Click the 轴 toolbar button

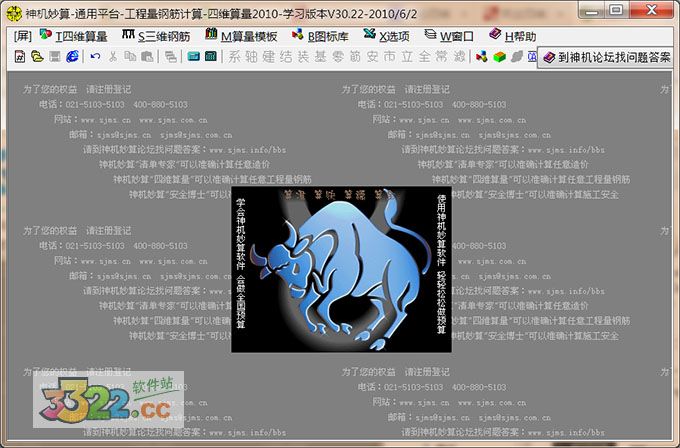tap(252, 56)
